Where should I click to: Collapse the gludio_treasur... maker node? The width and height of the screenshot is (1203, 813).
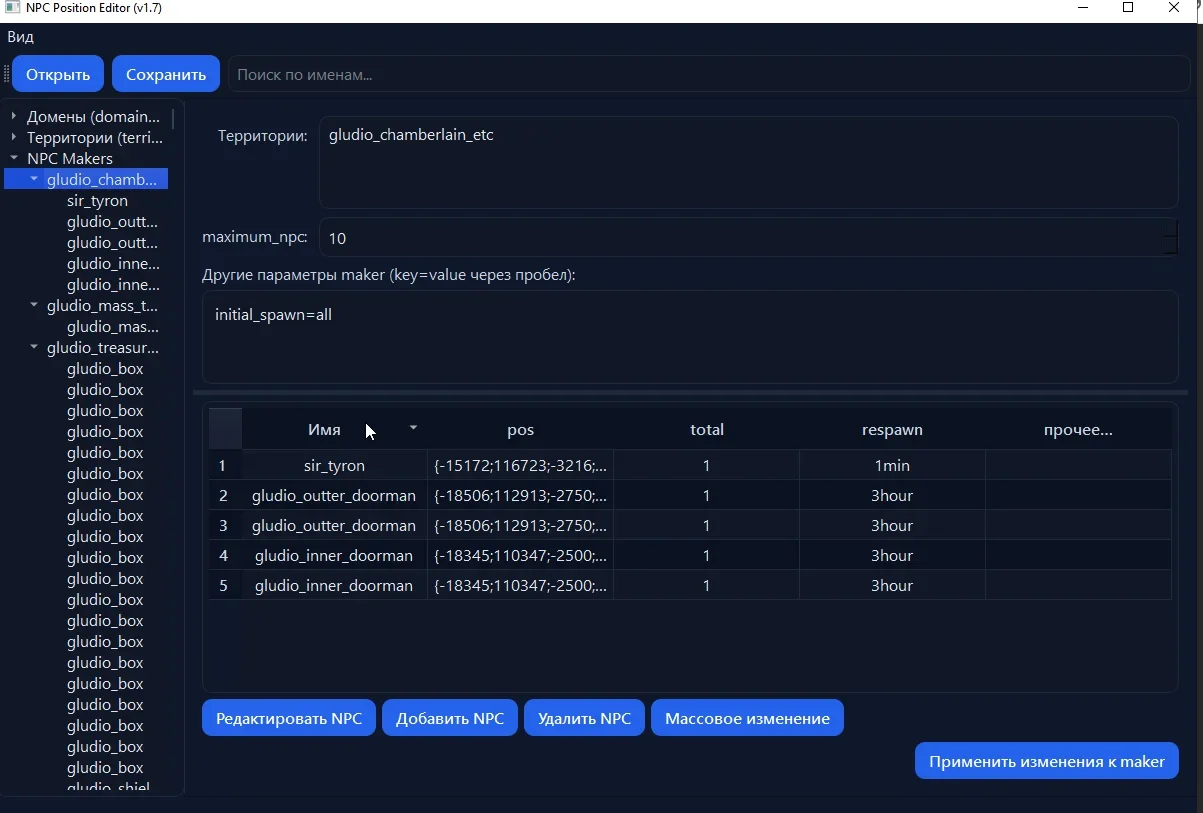34,348
